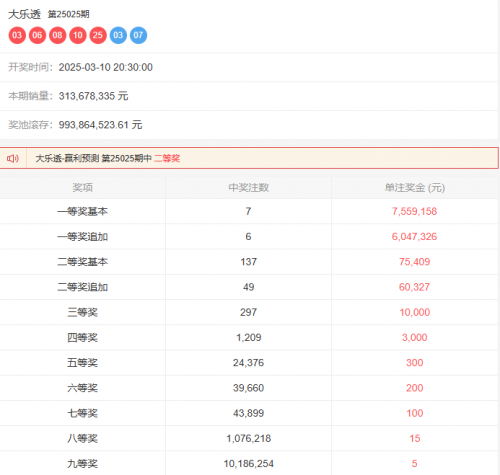Select the blue ball numbered 03
This screenshot has height=475, width=500.
118,35
